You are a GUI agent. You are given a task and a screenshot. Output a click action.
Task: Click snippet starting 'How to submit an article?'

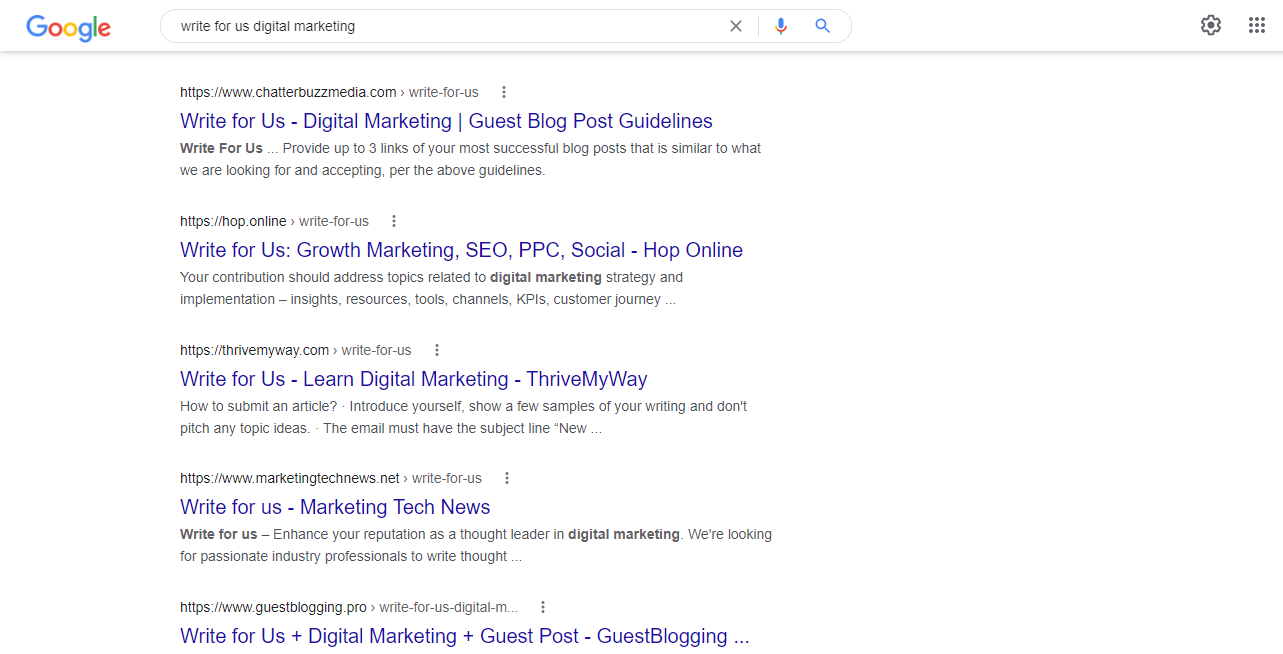[463, 417]
